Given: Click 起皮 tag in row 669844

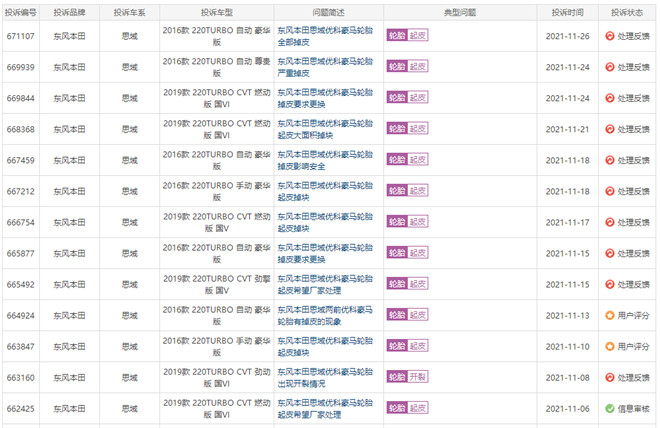Looking at the screenshot, I should [x=418, y=98].
